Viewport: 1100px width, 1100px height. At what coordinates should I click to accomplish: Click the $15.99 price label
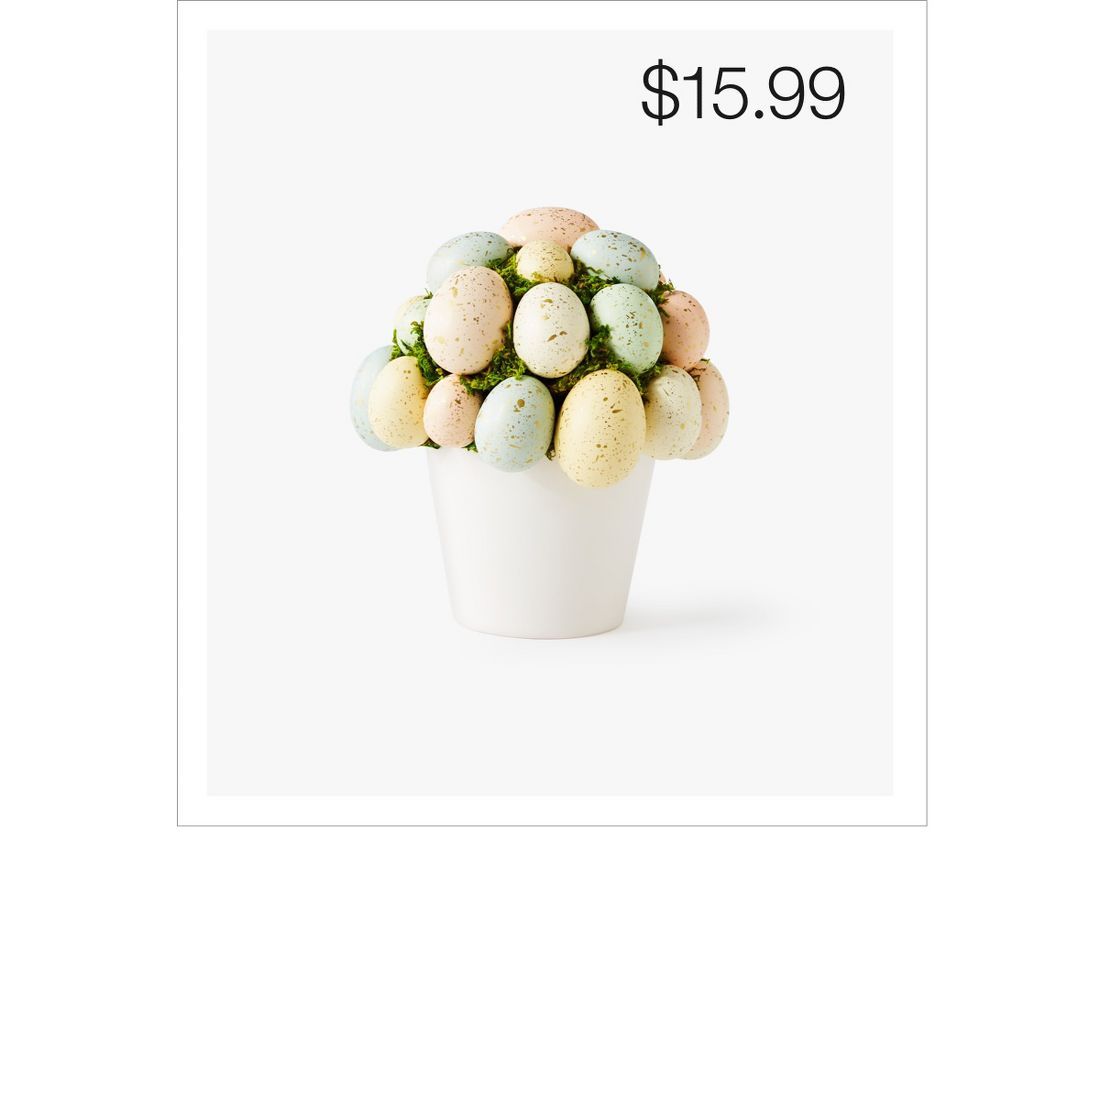[x=743, y=93]
